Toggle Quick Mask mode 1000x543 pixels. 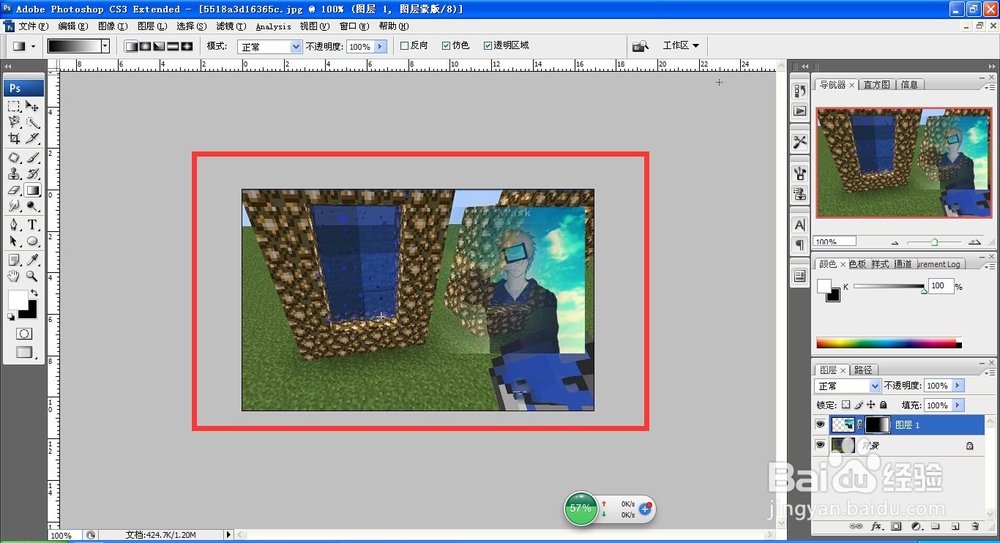pos(24,334)
